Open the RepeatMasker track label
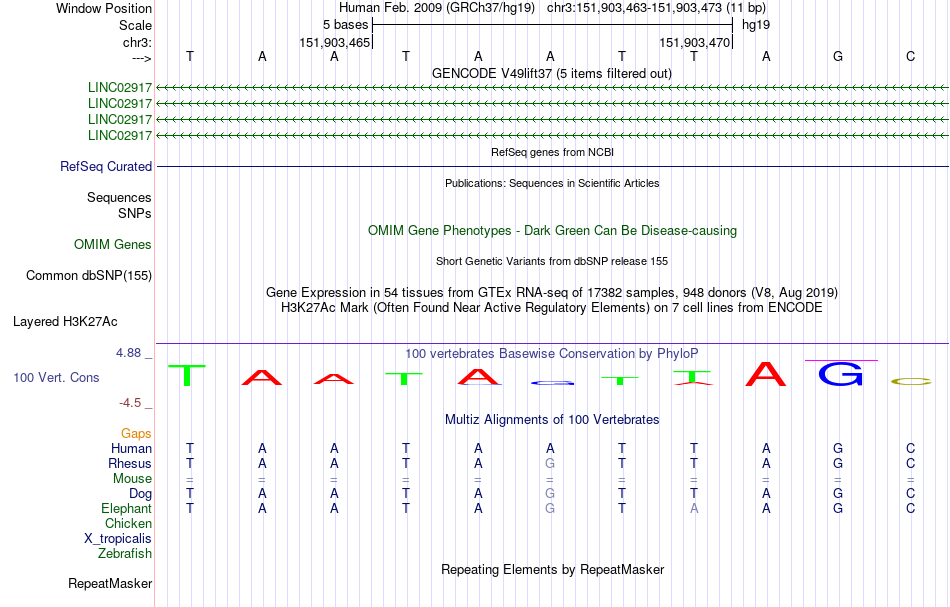This screenshot has height=607, width=950. (x=110, y=583)
